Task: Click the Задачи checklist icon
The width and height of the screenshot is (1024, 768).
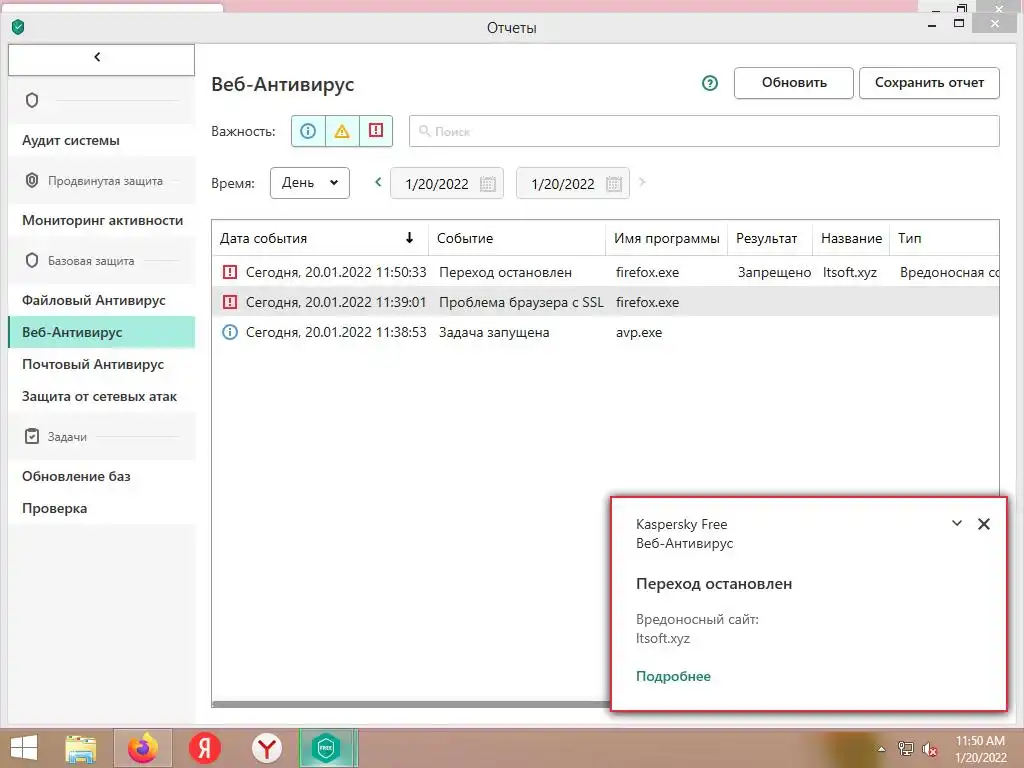Action: coord(32,436)
